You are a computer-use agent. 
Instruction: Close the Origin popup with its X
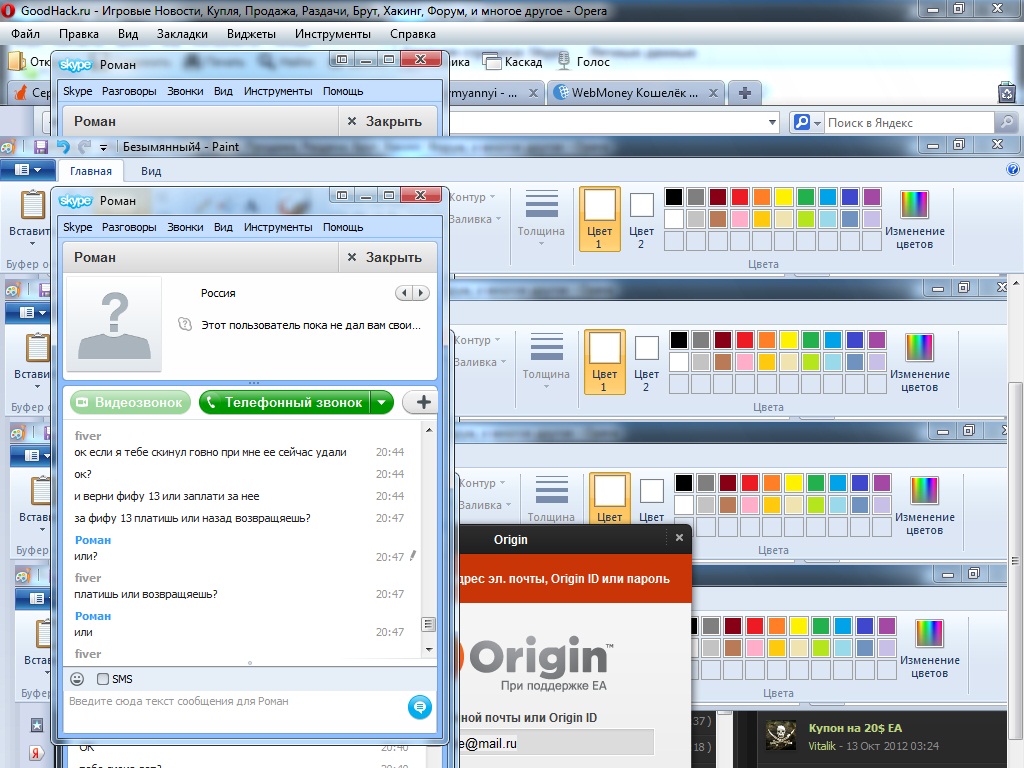[x=679, y=537]
